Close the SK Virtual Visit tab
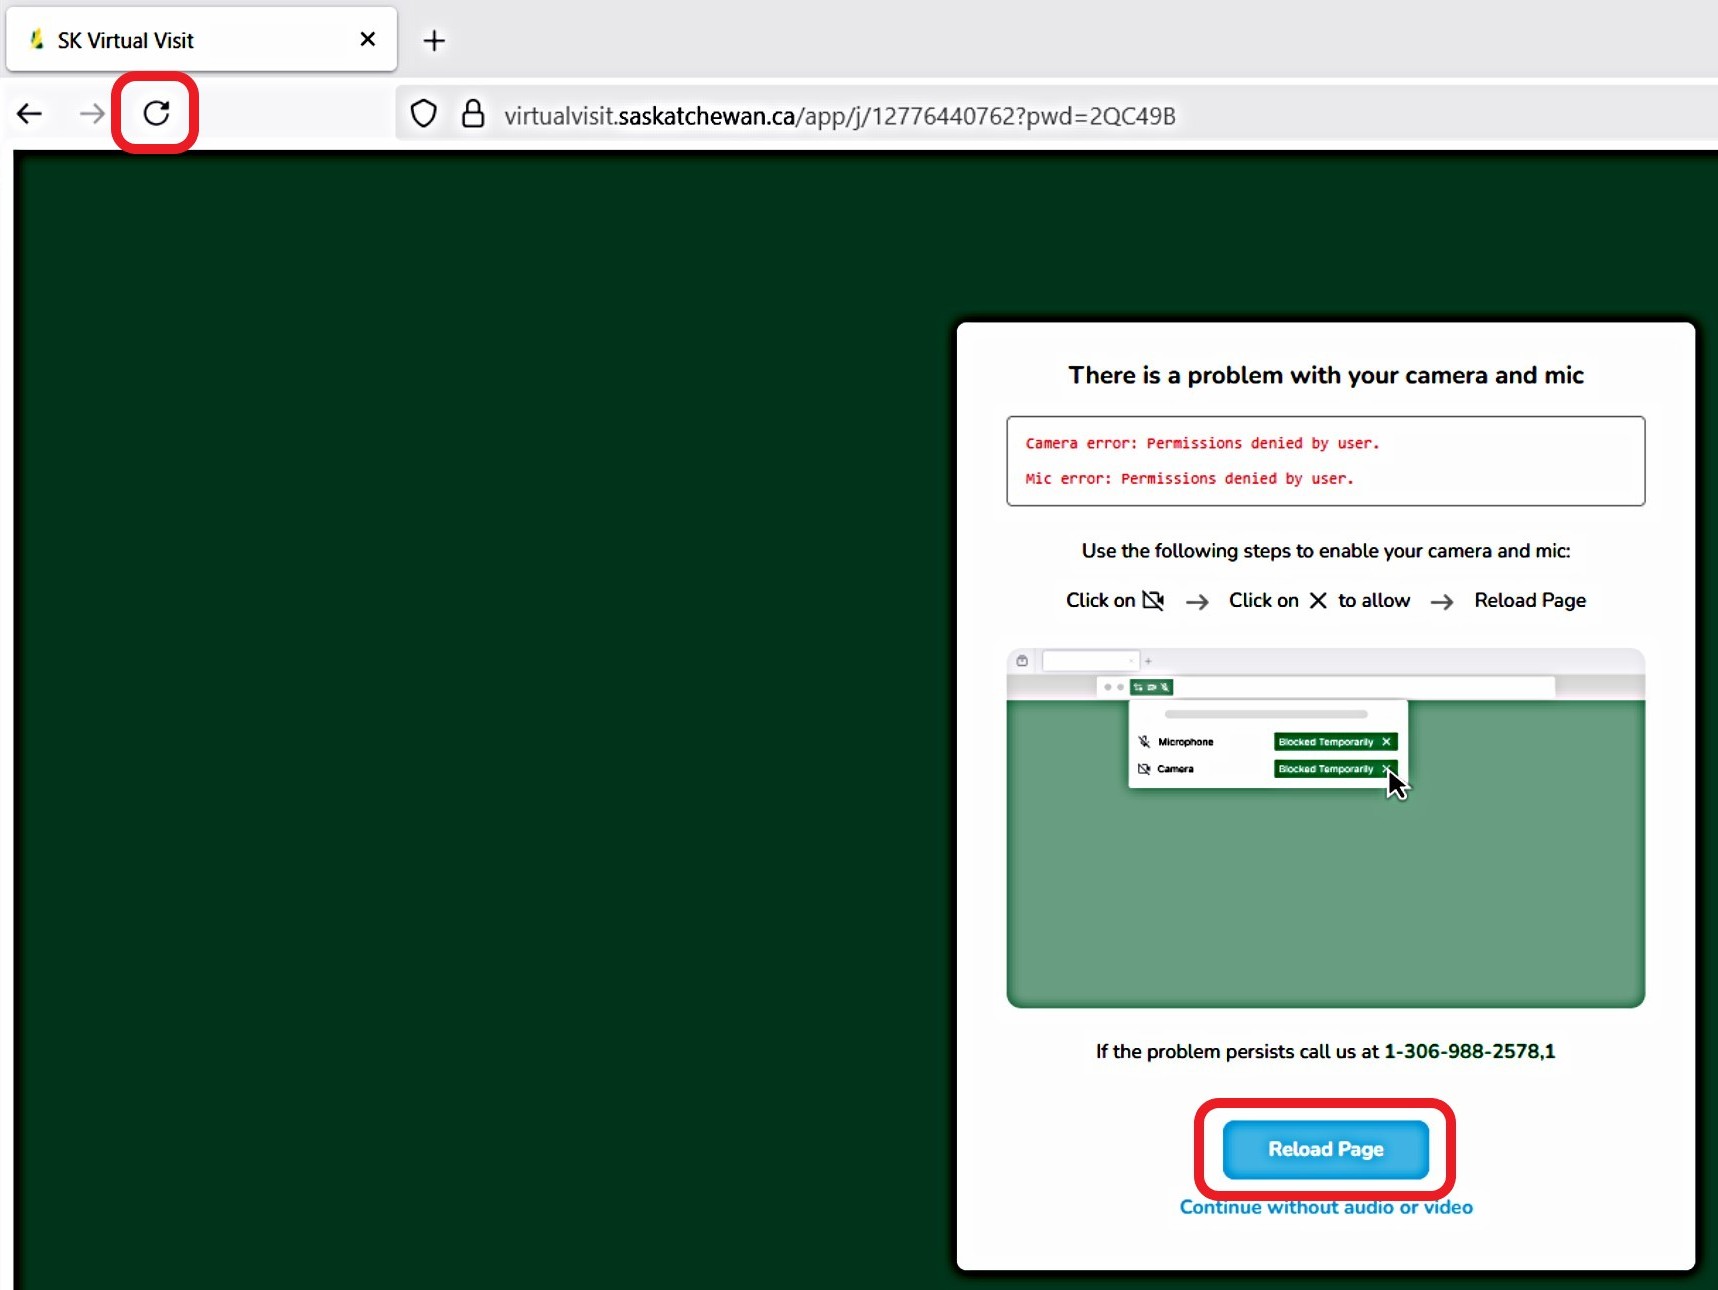This screenshot has width=1718, height=1290. point(367,39)
